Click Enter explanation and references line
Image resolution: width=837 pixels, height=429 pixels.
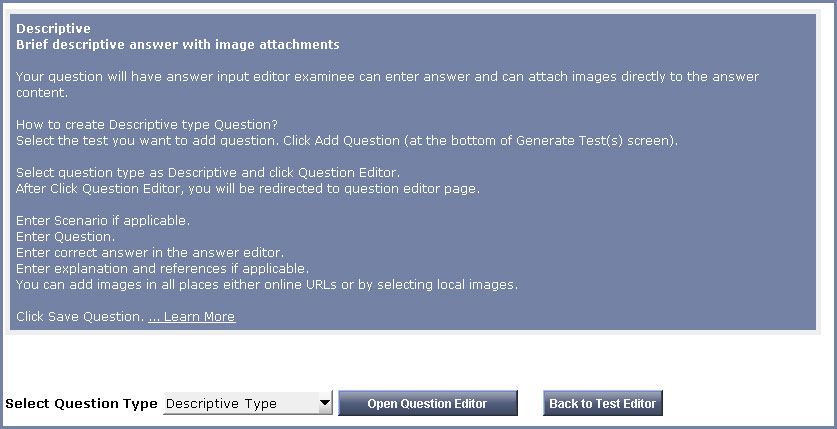[162, 268]
